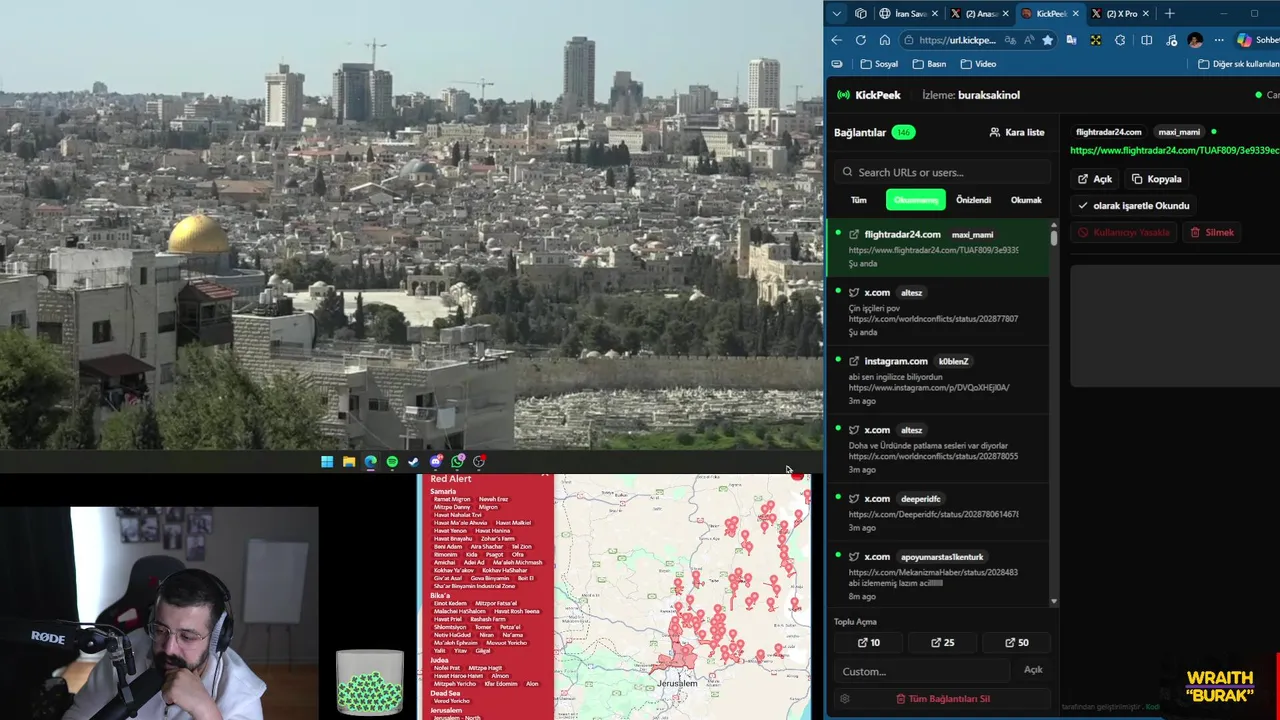
Task: Select the Önizlendi filter tab
Action: pyautogui.click(x=973, y=200)
